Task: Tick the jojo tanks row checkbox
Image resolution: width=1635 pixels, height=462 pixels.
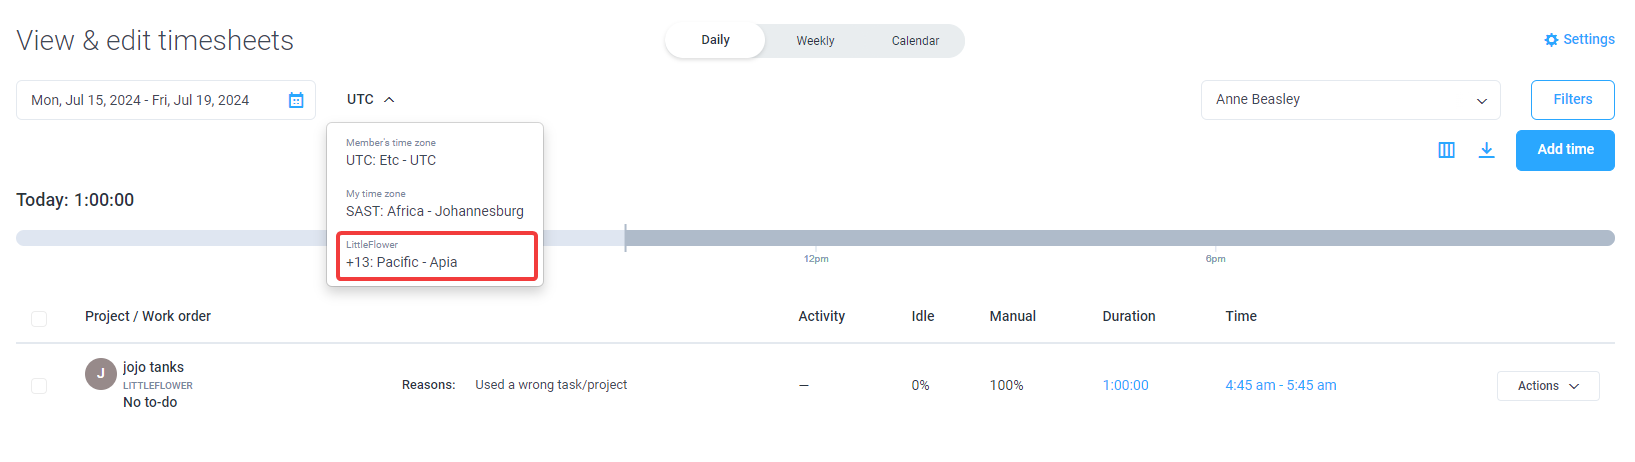Action: click(39, 386)
